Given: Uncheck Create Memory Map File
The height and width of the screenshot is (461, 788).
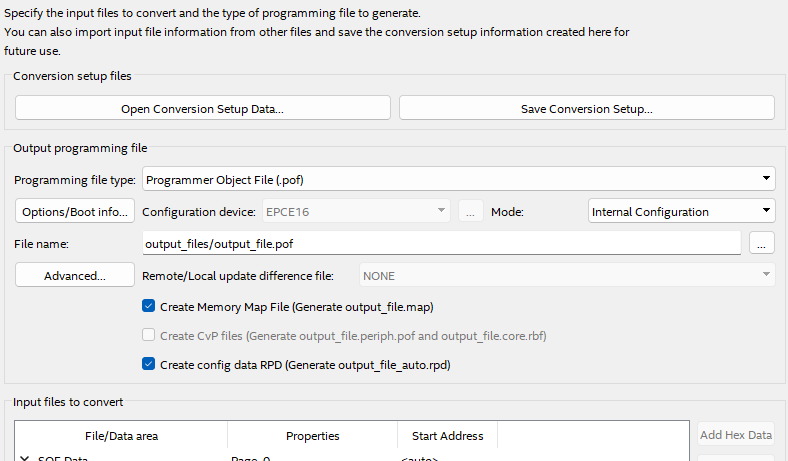Looking at the screenshot, I should tap(149, 306).
